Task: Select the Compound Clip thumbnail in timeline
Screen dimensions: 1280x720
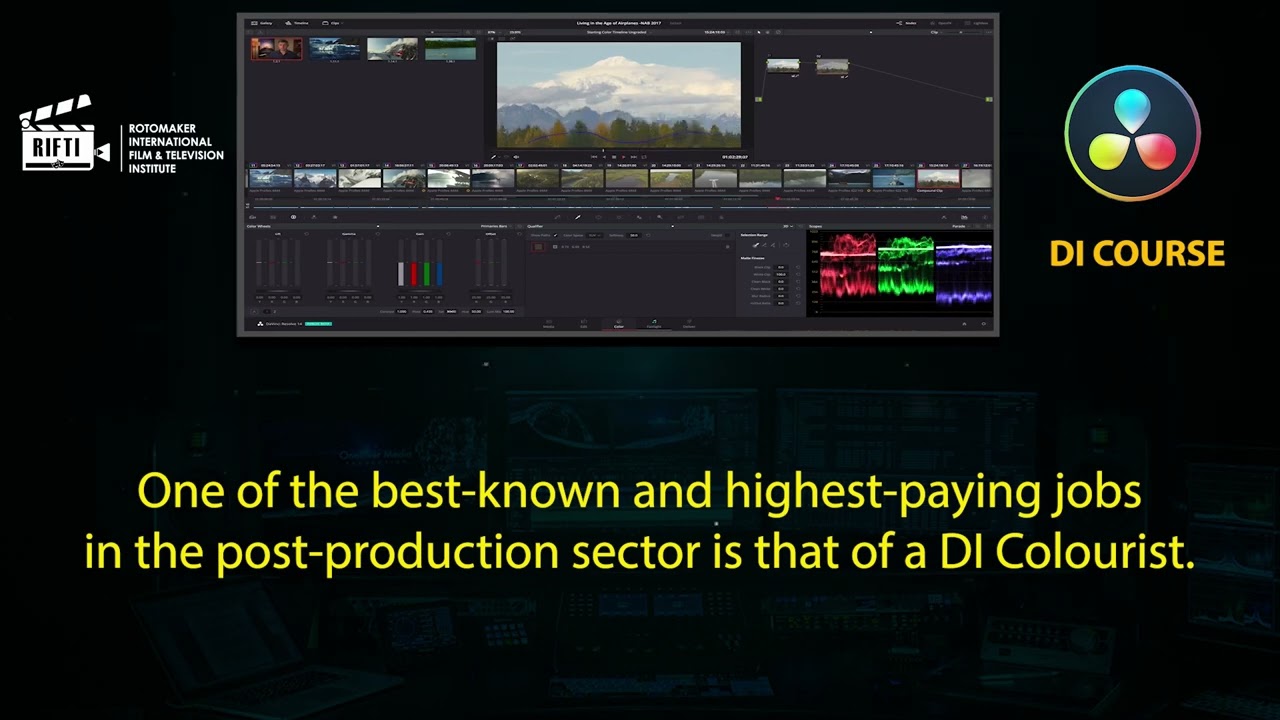Action: tap(938, 178)
